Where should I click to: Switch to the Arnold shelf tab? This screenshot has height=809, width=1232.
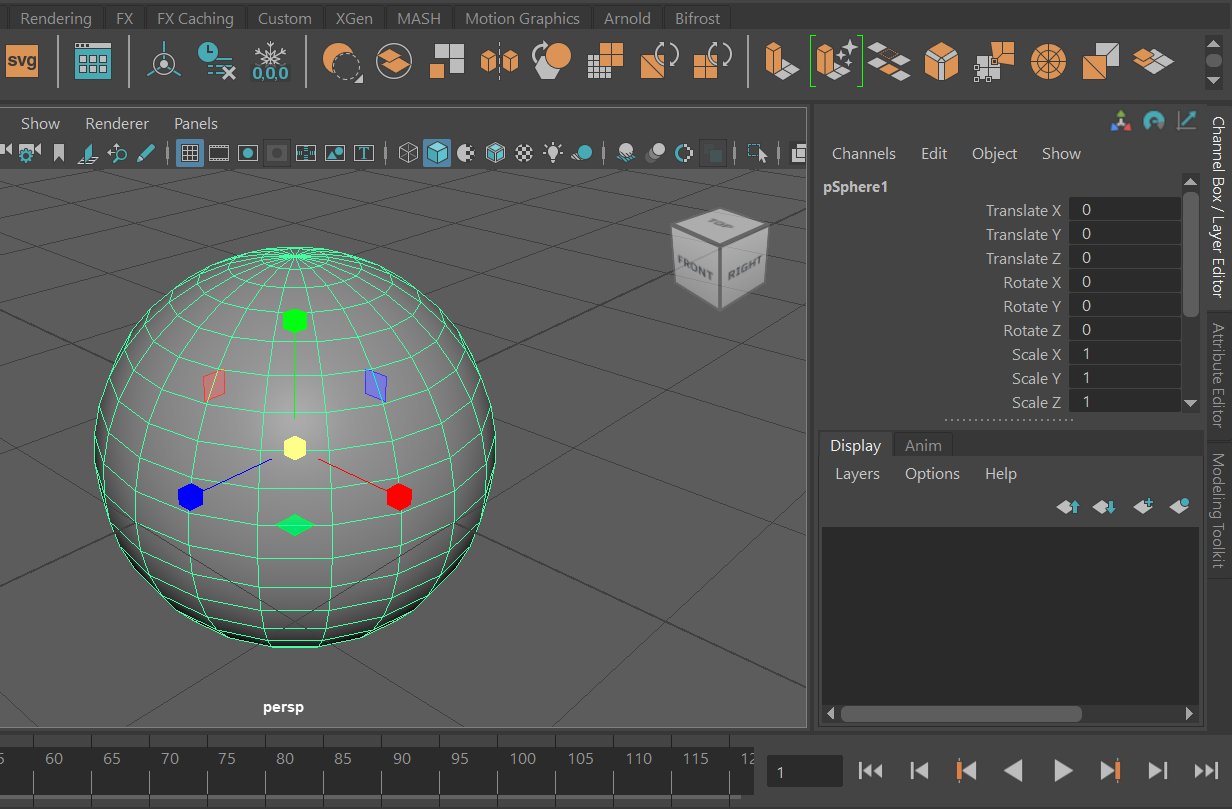click(x=628, y=18)
